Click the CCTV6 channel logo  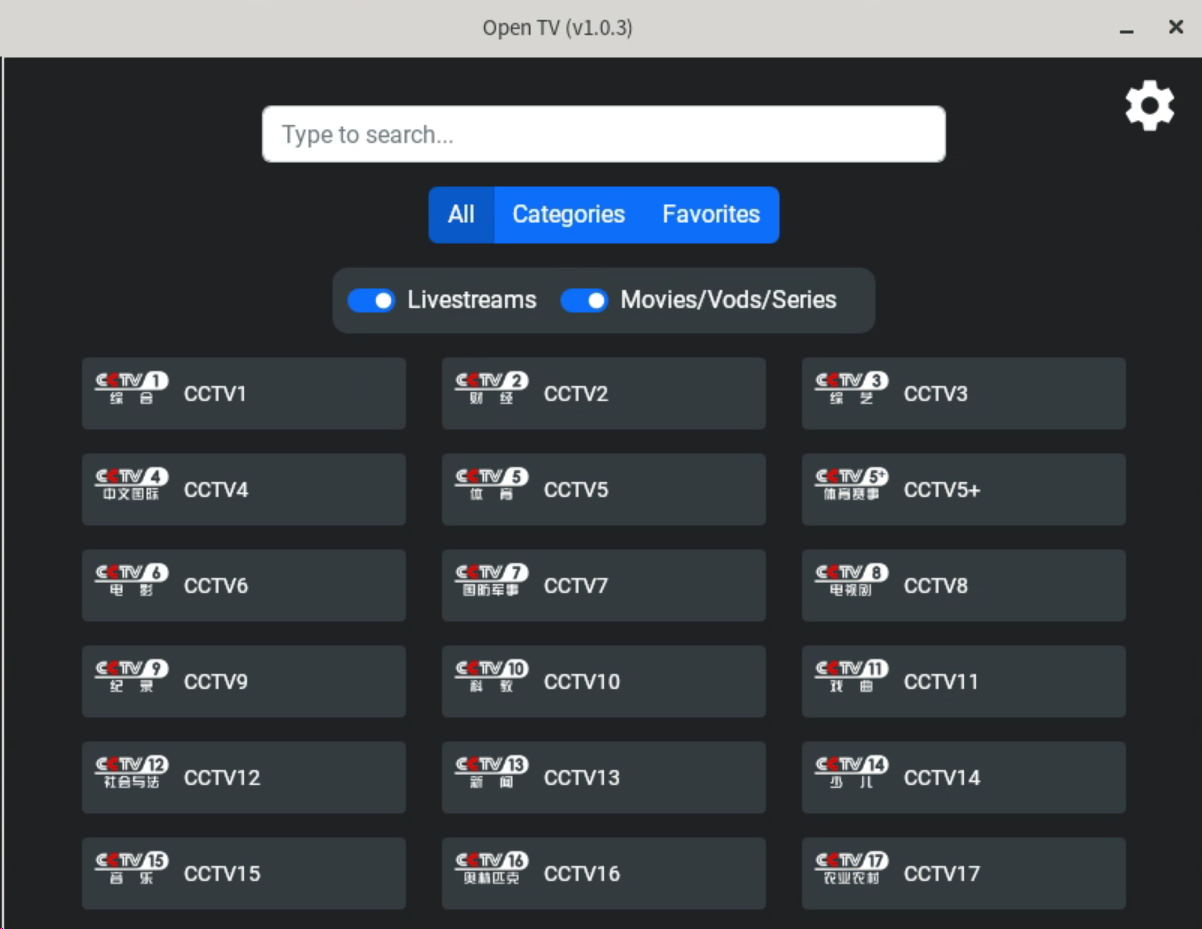point(132,581)
